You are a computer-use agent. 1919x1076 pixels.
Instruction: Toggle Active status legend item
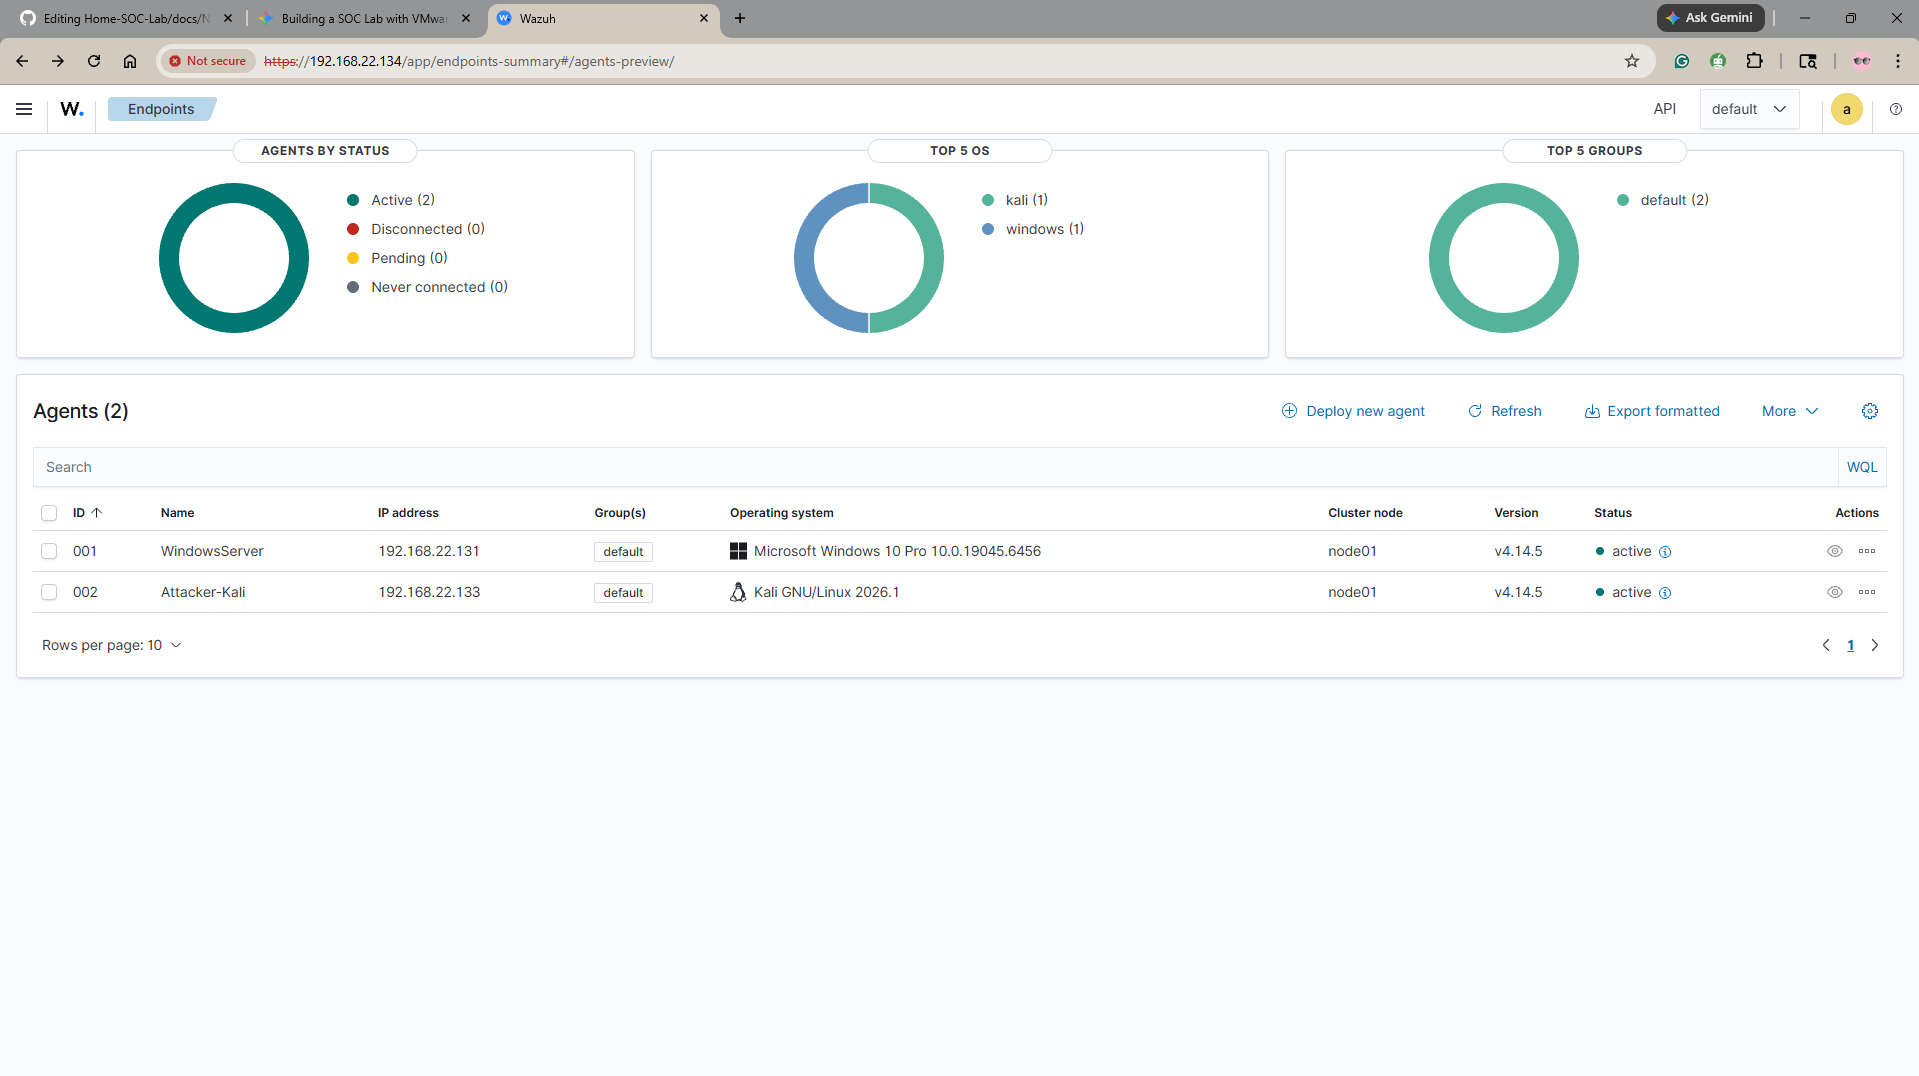pos(391,200)
